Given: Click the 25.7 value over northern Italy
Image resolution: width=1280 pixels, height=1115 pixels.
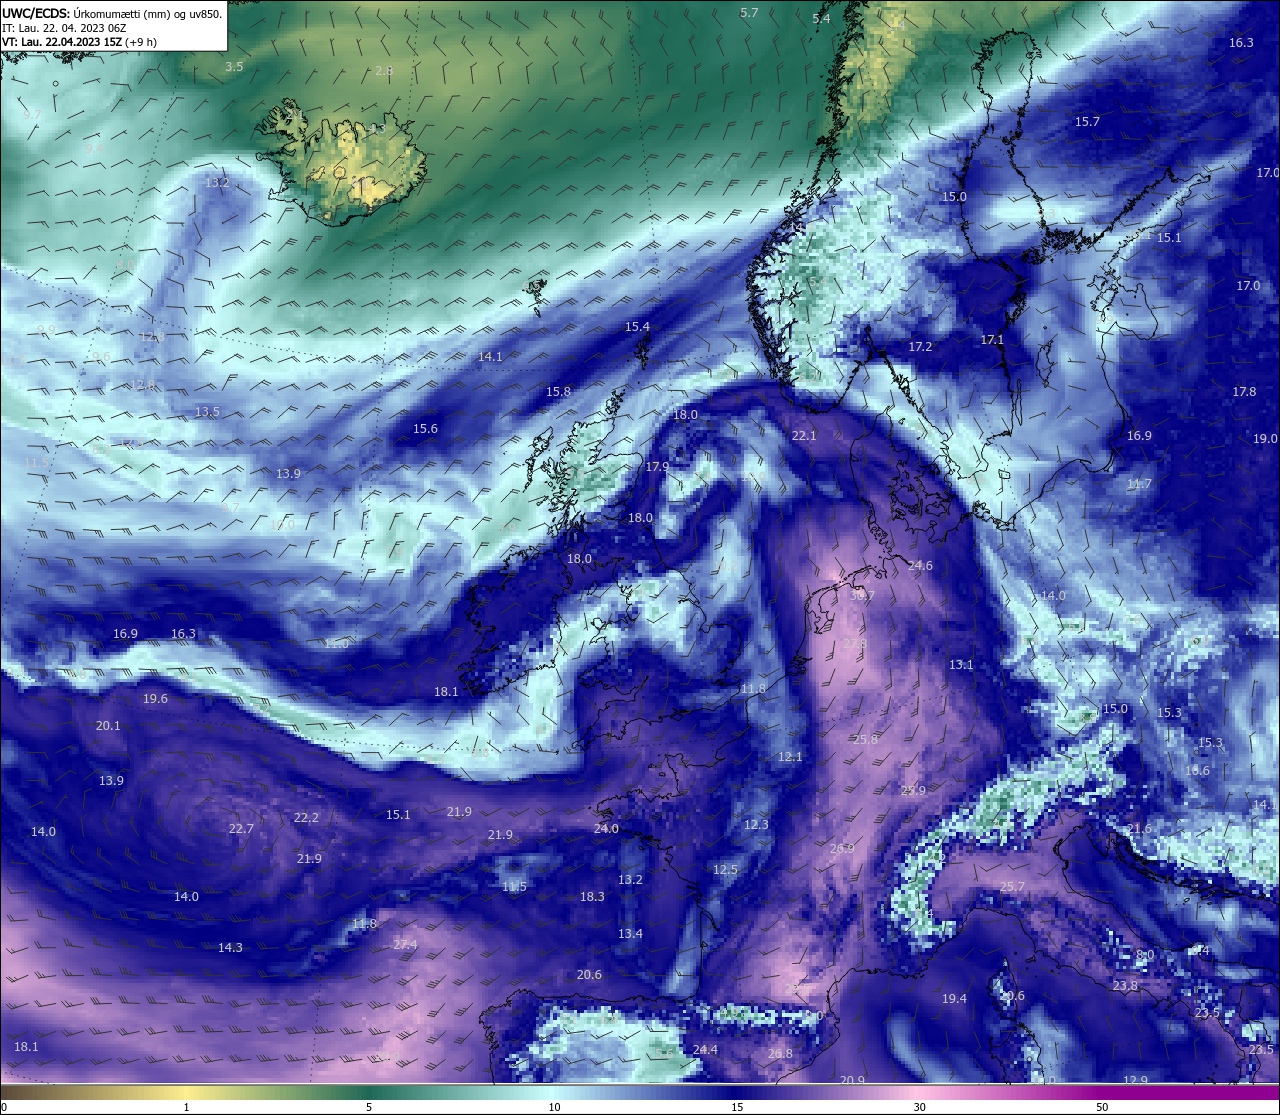Looking at the screenshot, I should pos(1012,886).
